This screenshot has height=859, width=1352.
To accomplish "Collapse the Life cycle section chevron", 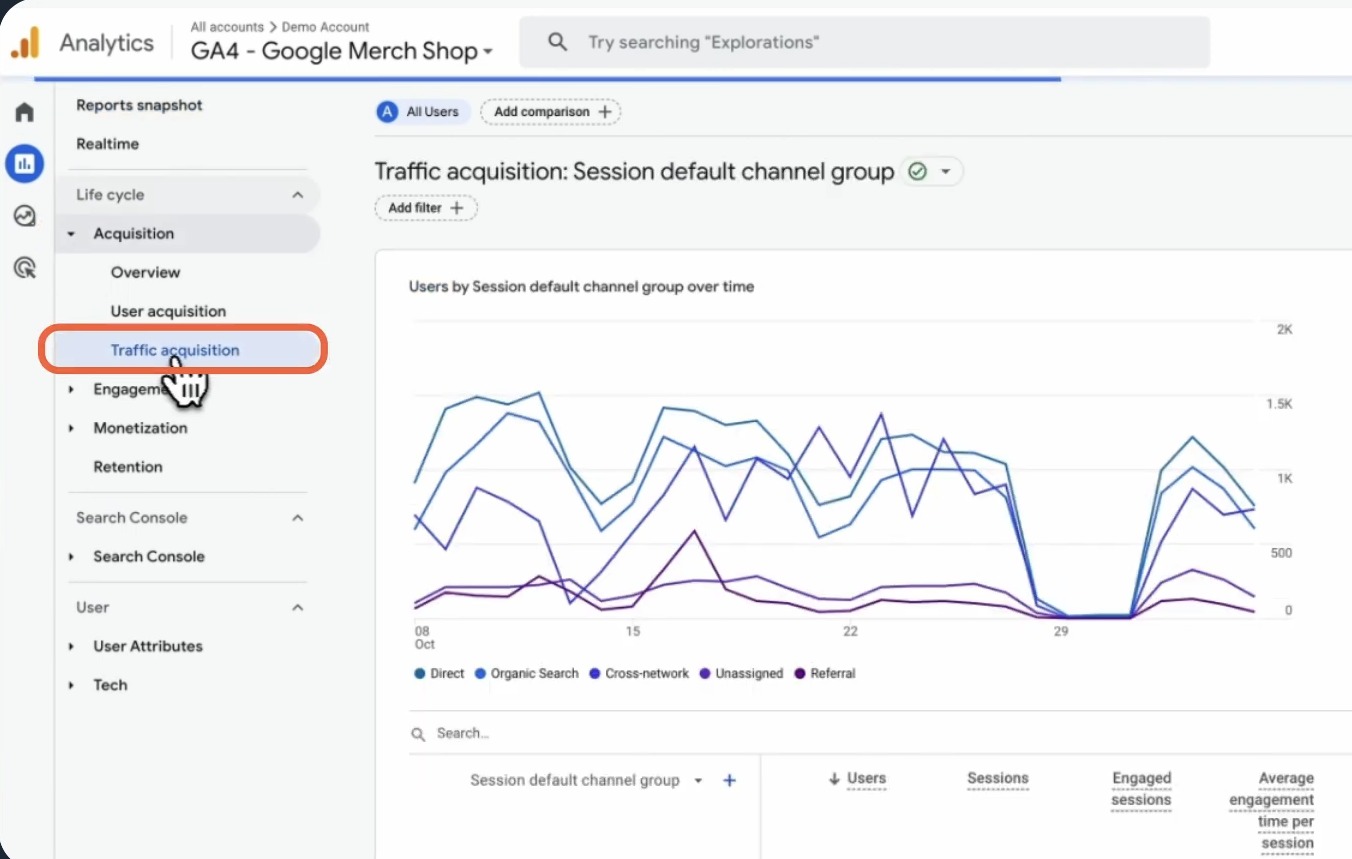I will tap(297, 195).
